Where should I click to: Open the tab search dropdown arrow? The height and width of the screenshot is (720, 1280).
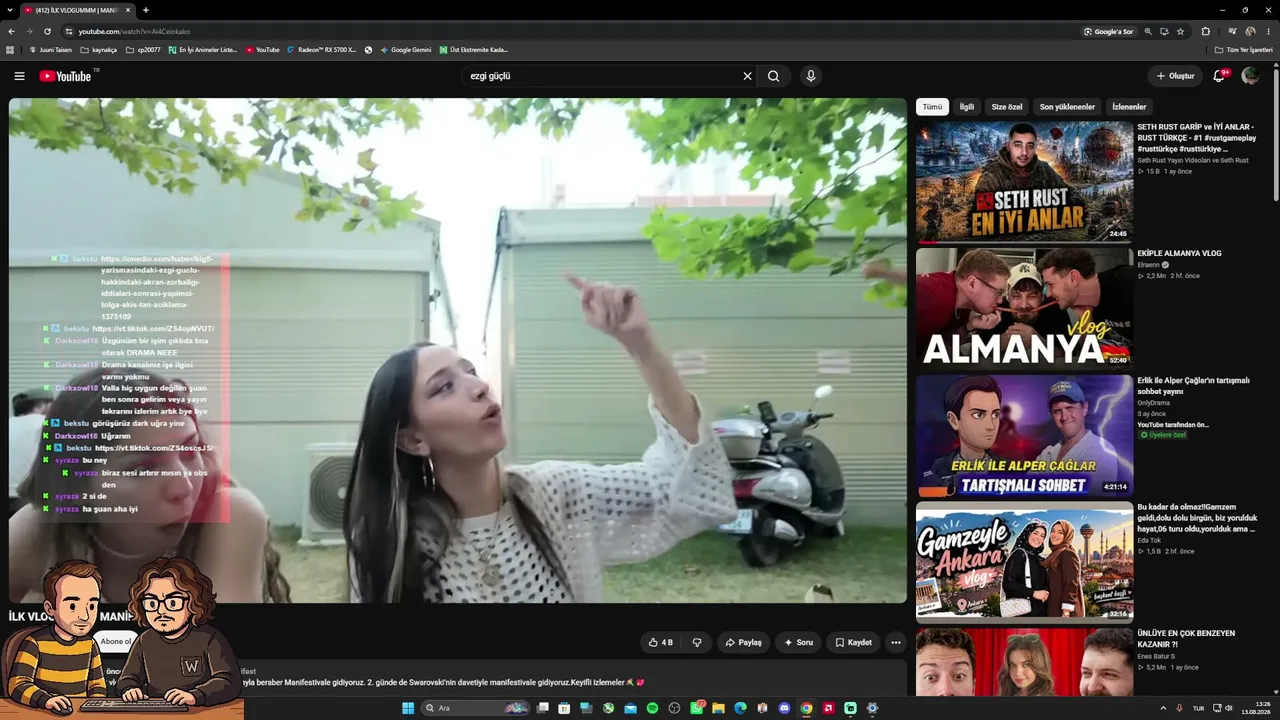(x=11, y=10)
